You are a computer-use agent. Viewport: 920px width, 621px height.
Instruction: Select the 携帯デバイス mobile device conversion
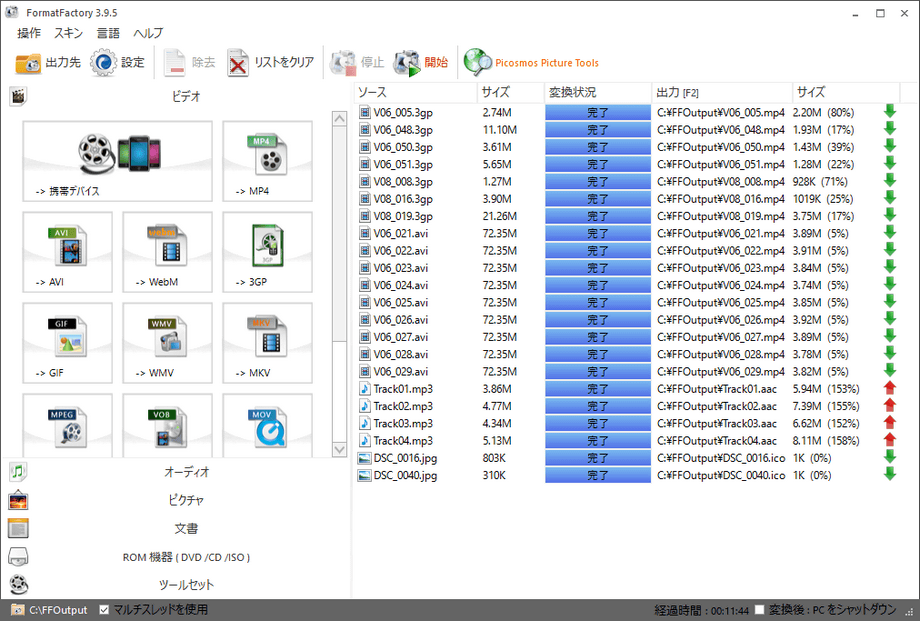coord(117,160)
